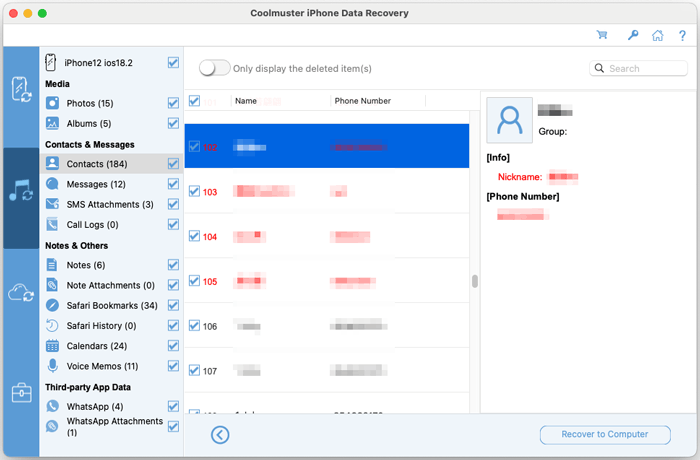Uncheck the checkbox for contact row 103
Screen dimensions: 700x460
pyautogui.click(x=194, y=192)
